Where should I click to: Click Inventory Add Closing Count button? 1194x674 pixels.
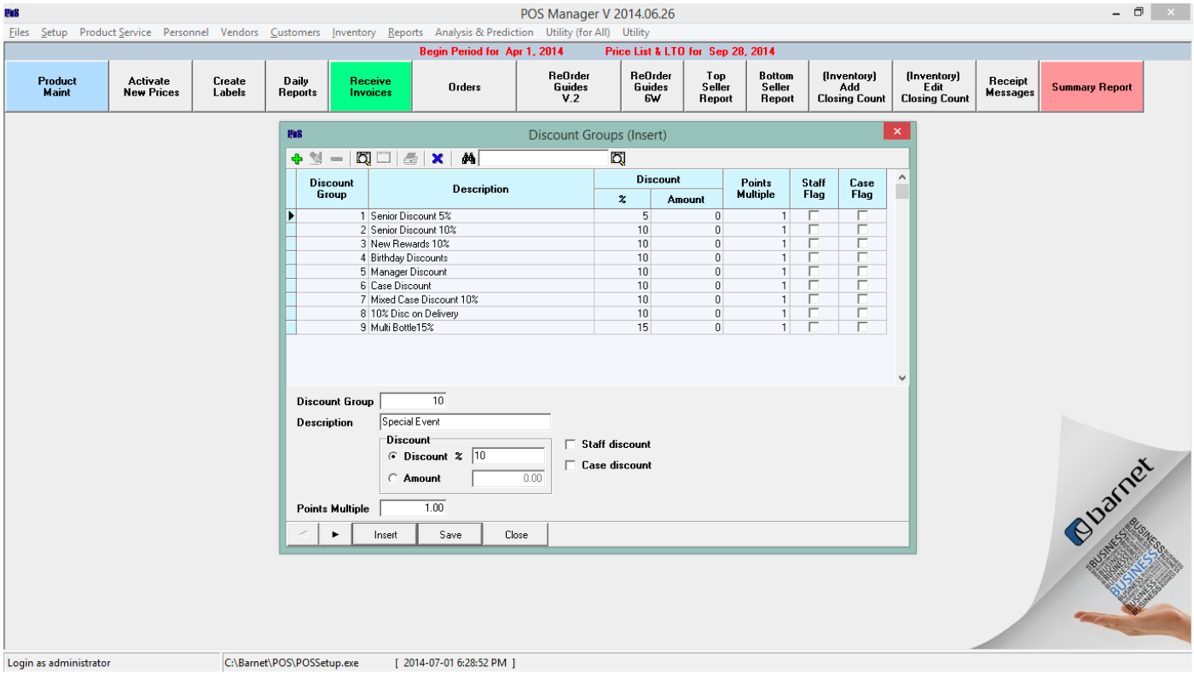851,87
